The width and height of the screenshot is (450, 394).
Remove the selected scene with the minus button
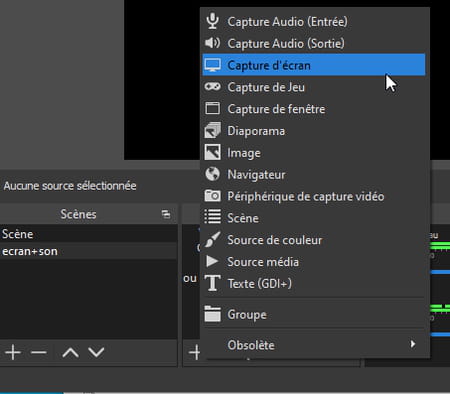38,352
